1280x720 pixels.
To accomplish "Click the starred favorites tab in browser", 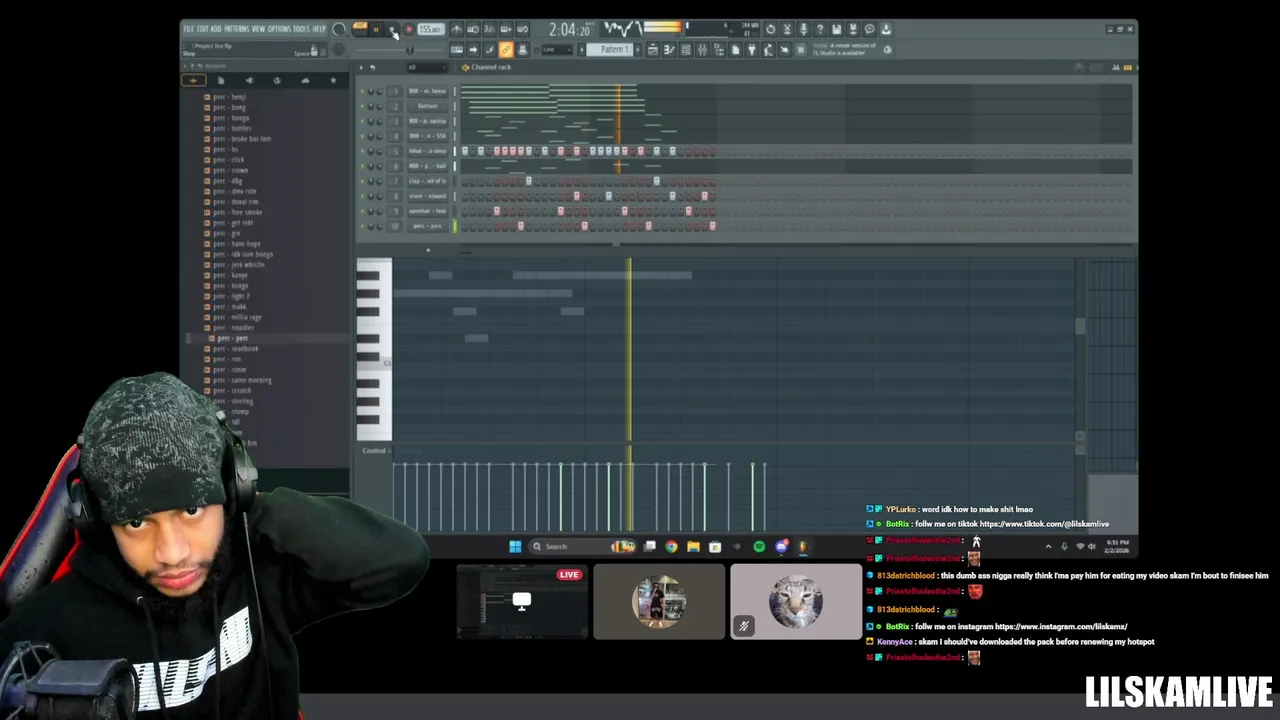I will (333, 80).
